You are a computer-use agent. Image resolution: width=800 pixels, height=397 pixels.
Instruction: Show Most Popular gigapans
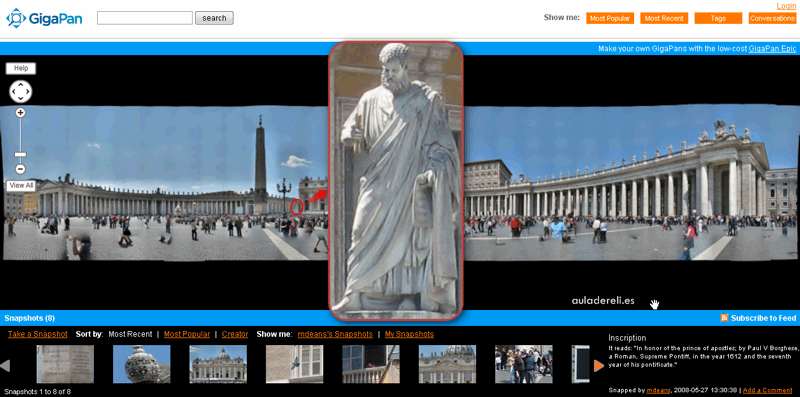(610, 18)
